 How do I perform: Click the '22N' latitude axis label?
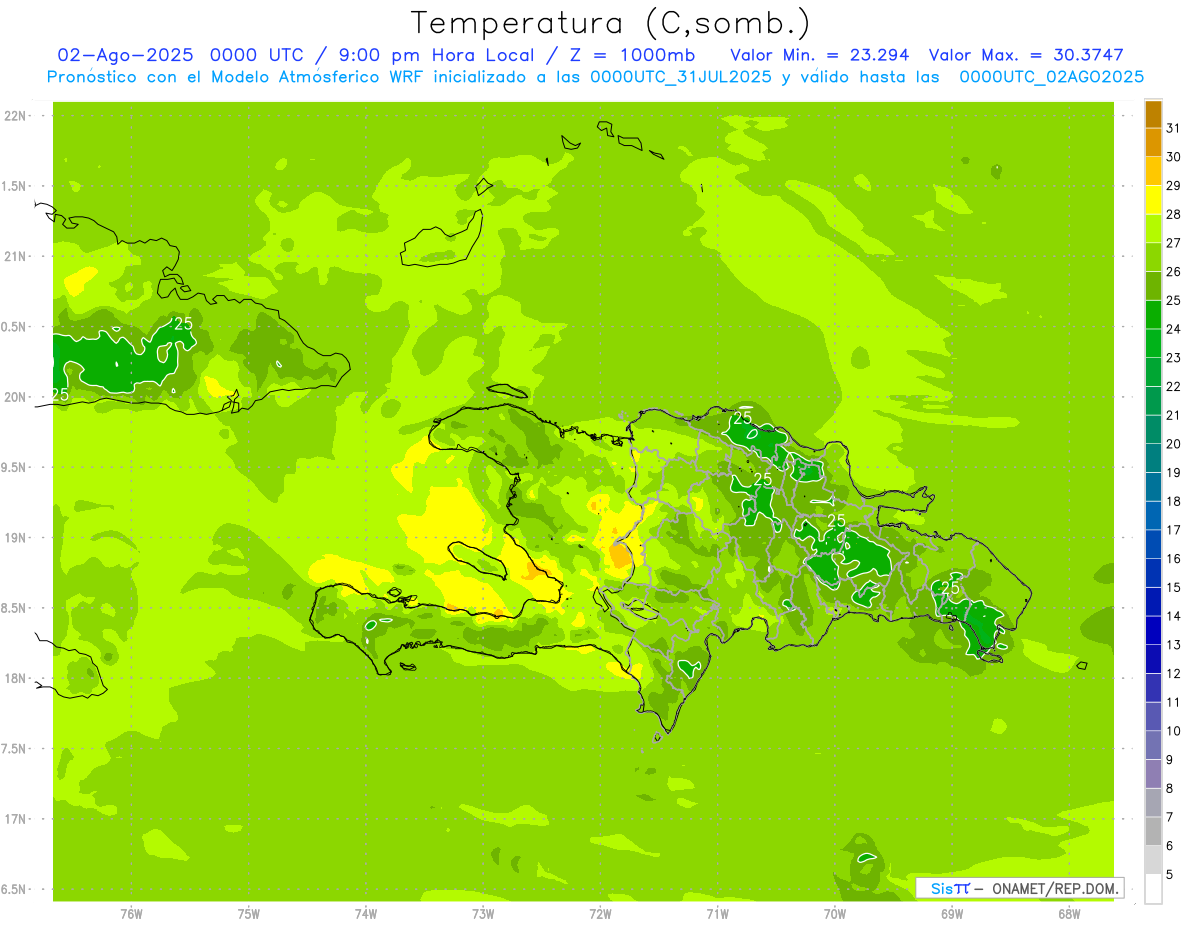coord(17,116)
